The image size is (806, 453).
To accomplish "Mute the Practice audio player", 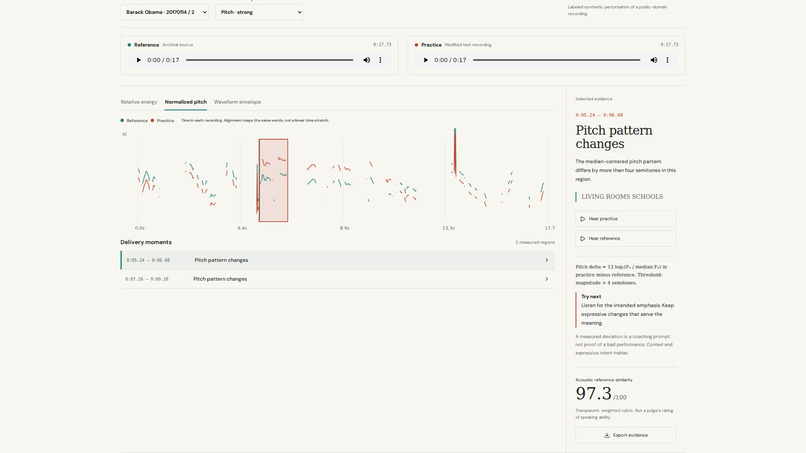I will (x=653, y=60).
